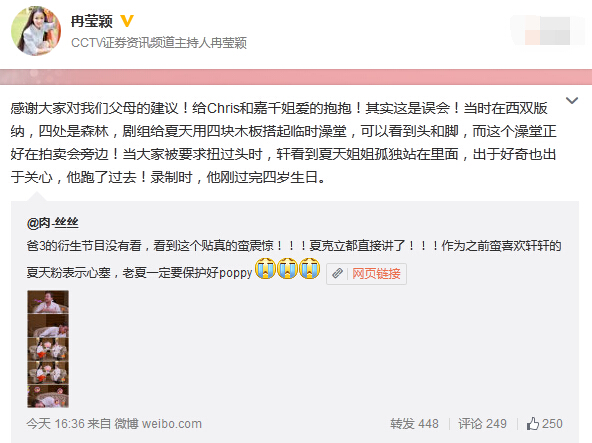Click the first crying emoji
592x443 pixels.
(265, 269)
